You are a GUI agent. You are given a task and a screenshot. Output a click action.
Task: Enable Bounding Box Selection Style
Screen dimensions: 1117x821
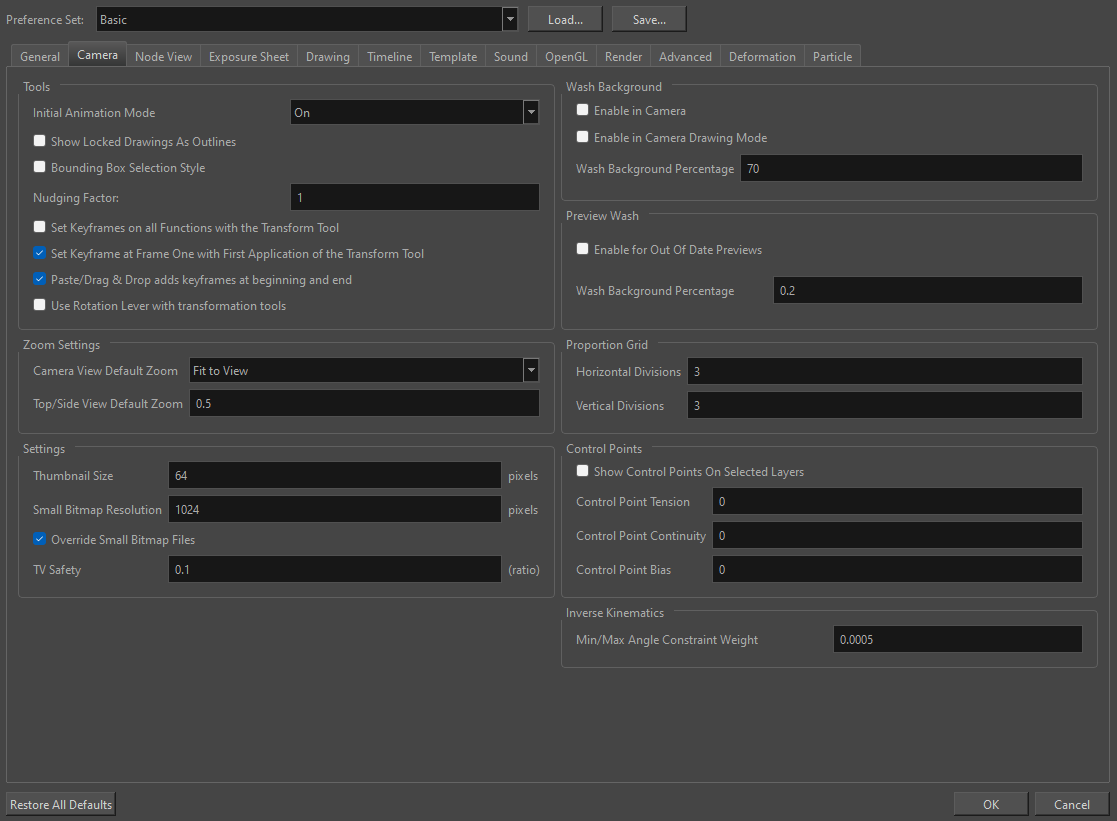39,168
